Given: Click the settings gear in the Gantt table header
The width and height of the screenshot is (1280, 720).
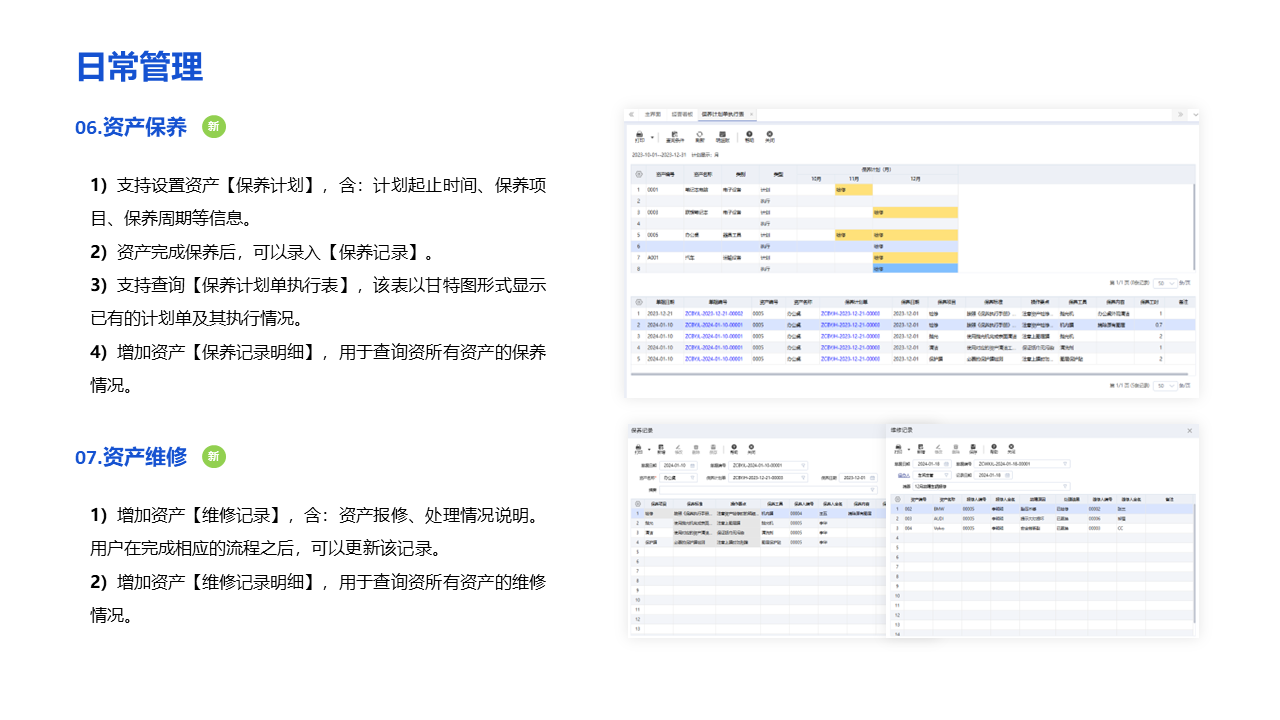Looking at the screenshot, I should click(x=639, y=174).
